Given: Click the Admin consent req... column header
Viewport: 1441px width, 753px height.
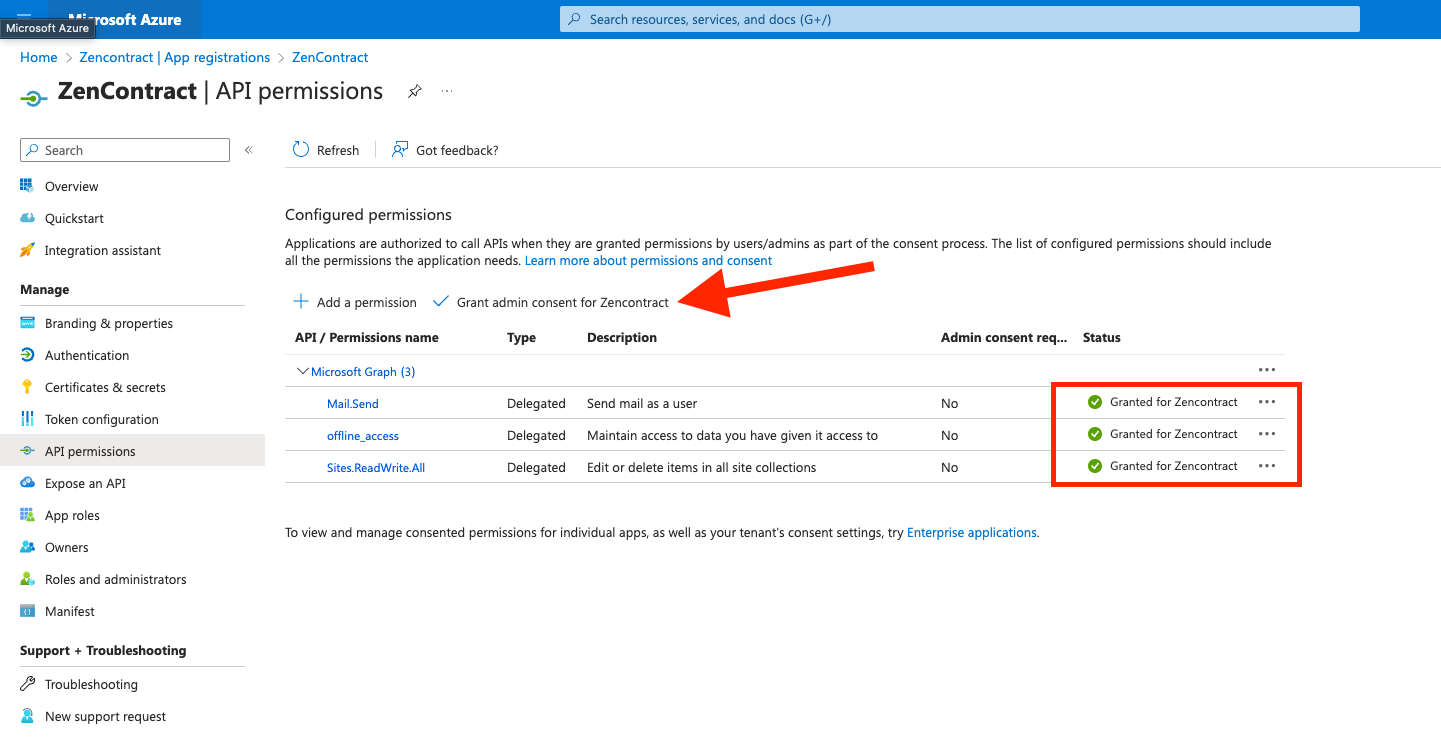Looking at the screenshot, I should 1004,337.
